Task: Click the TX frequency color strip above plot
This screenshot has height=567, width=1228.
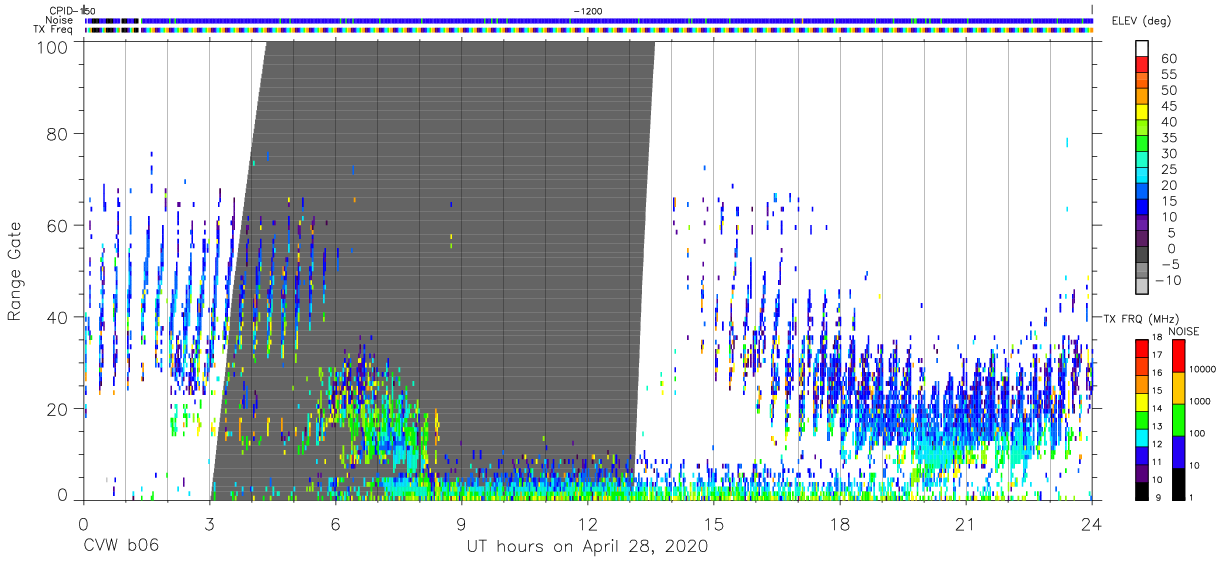Action: 588,30
